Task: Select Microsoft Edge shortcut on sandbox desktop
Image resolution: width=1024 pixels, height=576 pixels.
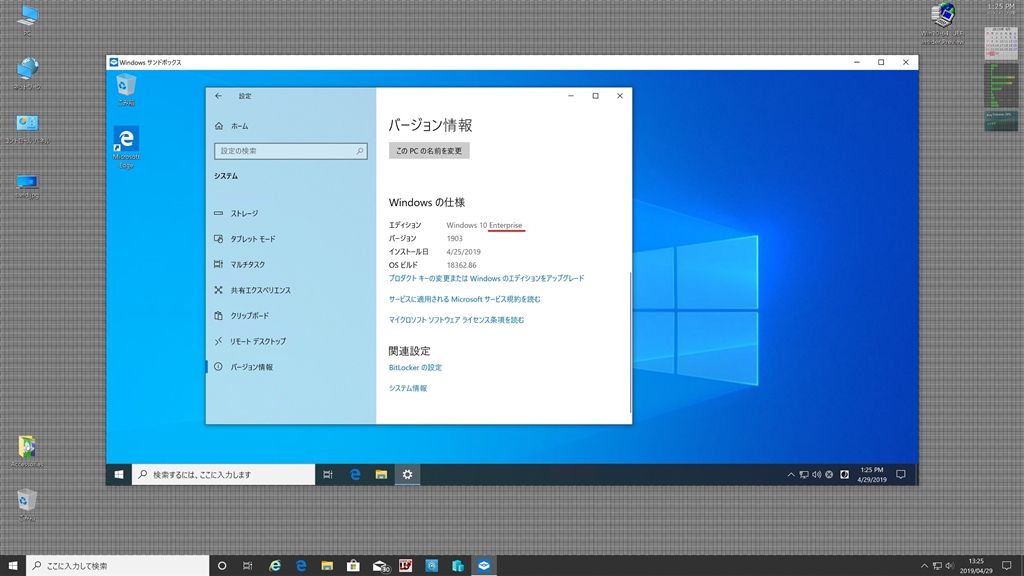Action: point(126,148)
